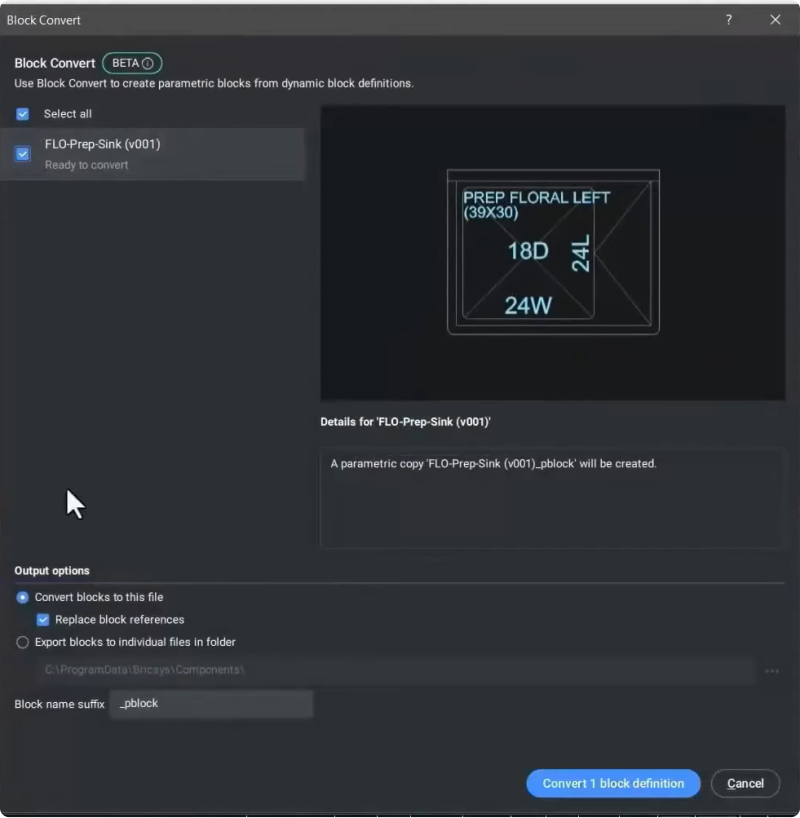Click the help question mark icon

729,20
